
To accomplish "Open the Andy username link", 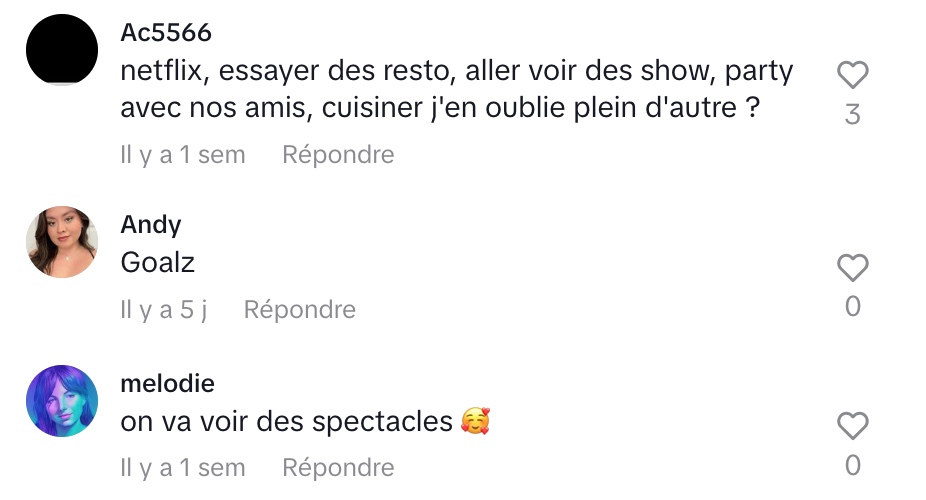I will tap(151, 225).
